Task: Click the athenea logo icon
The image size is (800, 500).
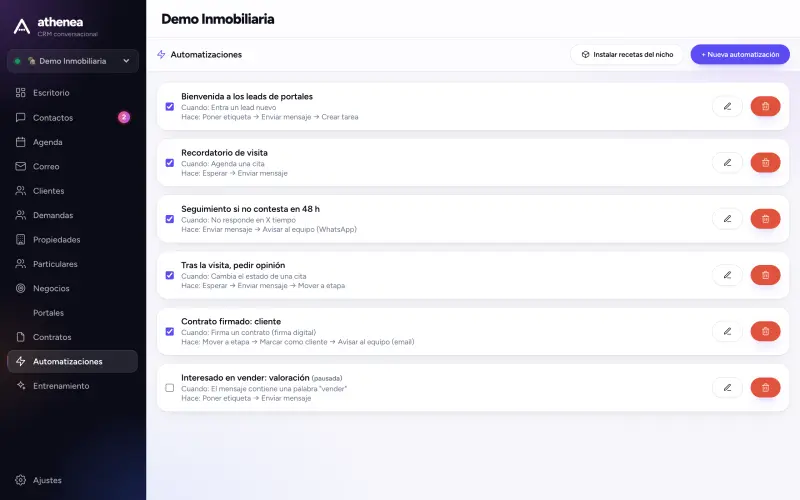Action: pos(21,27)
